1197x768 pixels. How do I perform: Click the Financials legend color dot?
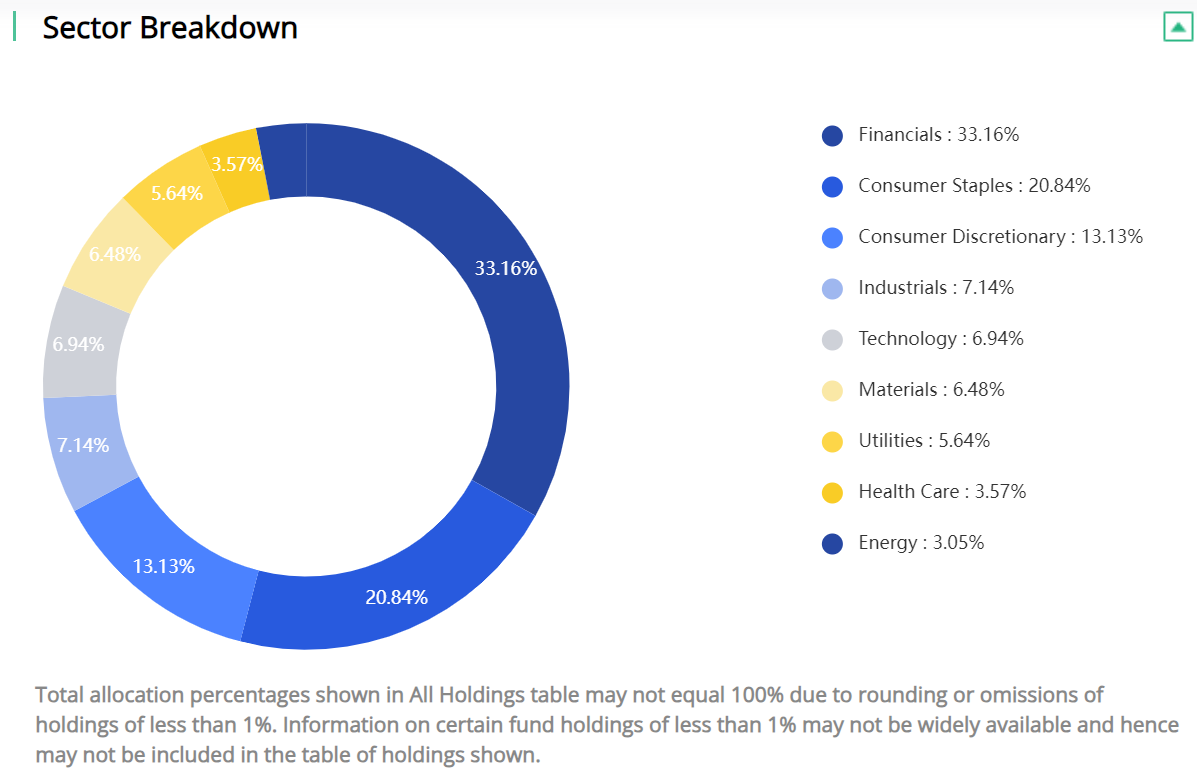click(x=832, y=135)
